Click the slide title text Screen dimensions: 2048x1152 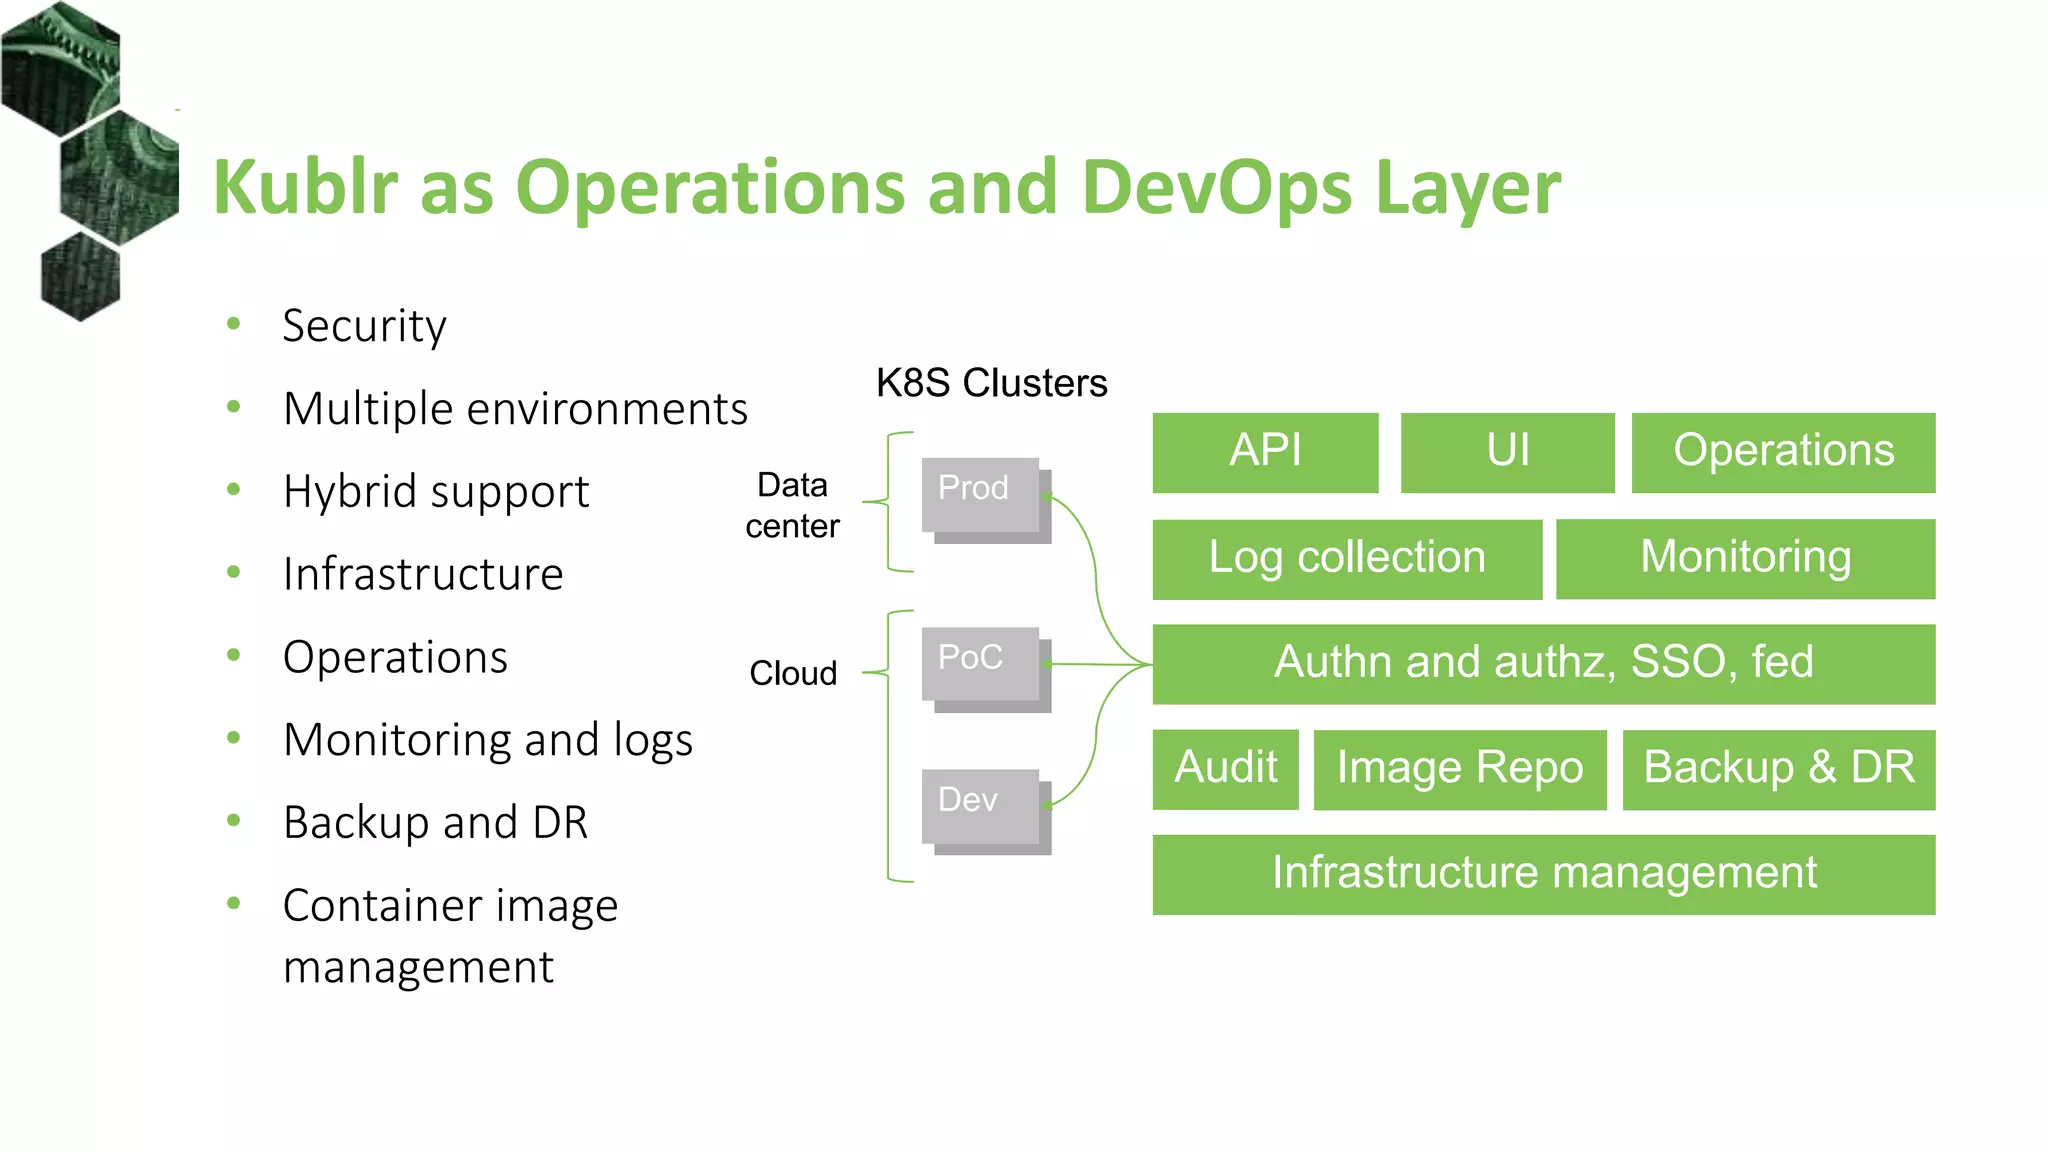(x=886, y=187)
